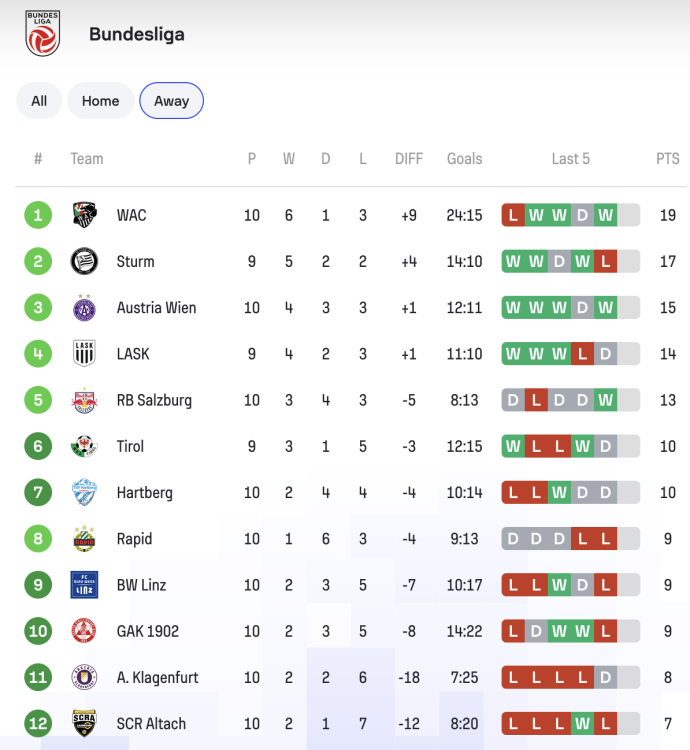The width and height of the screenshot is (690, 750).
Task: Click the LASK club crest
Action: (x=84, y=354)
